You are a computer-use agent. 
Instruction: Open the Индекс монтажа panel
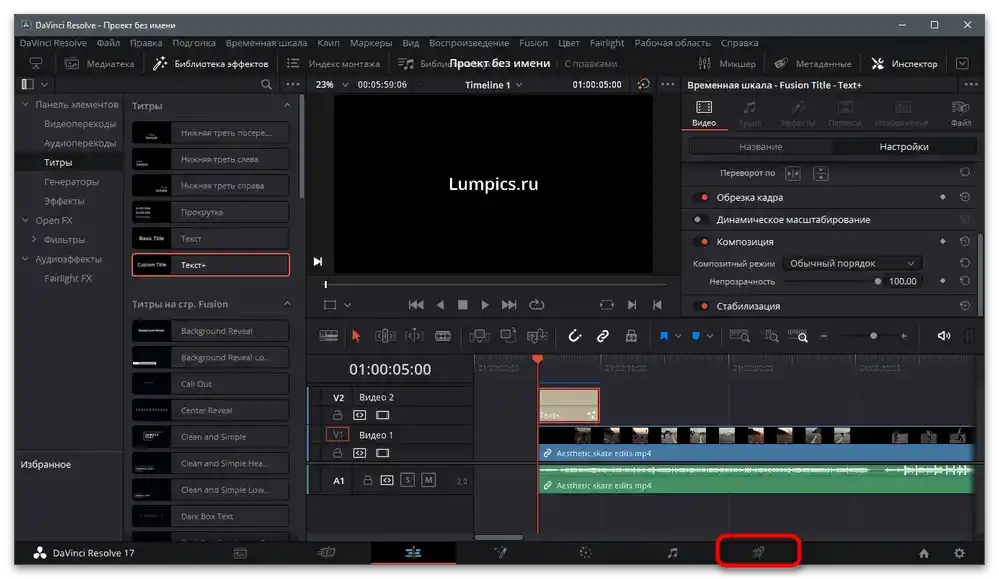[333, 64]
